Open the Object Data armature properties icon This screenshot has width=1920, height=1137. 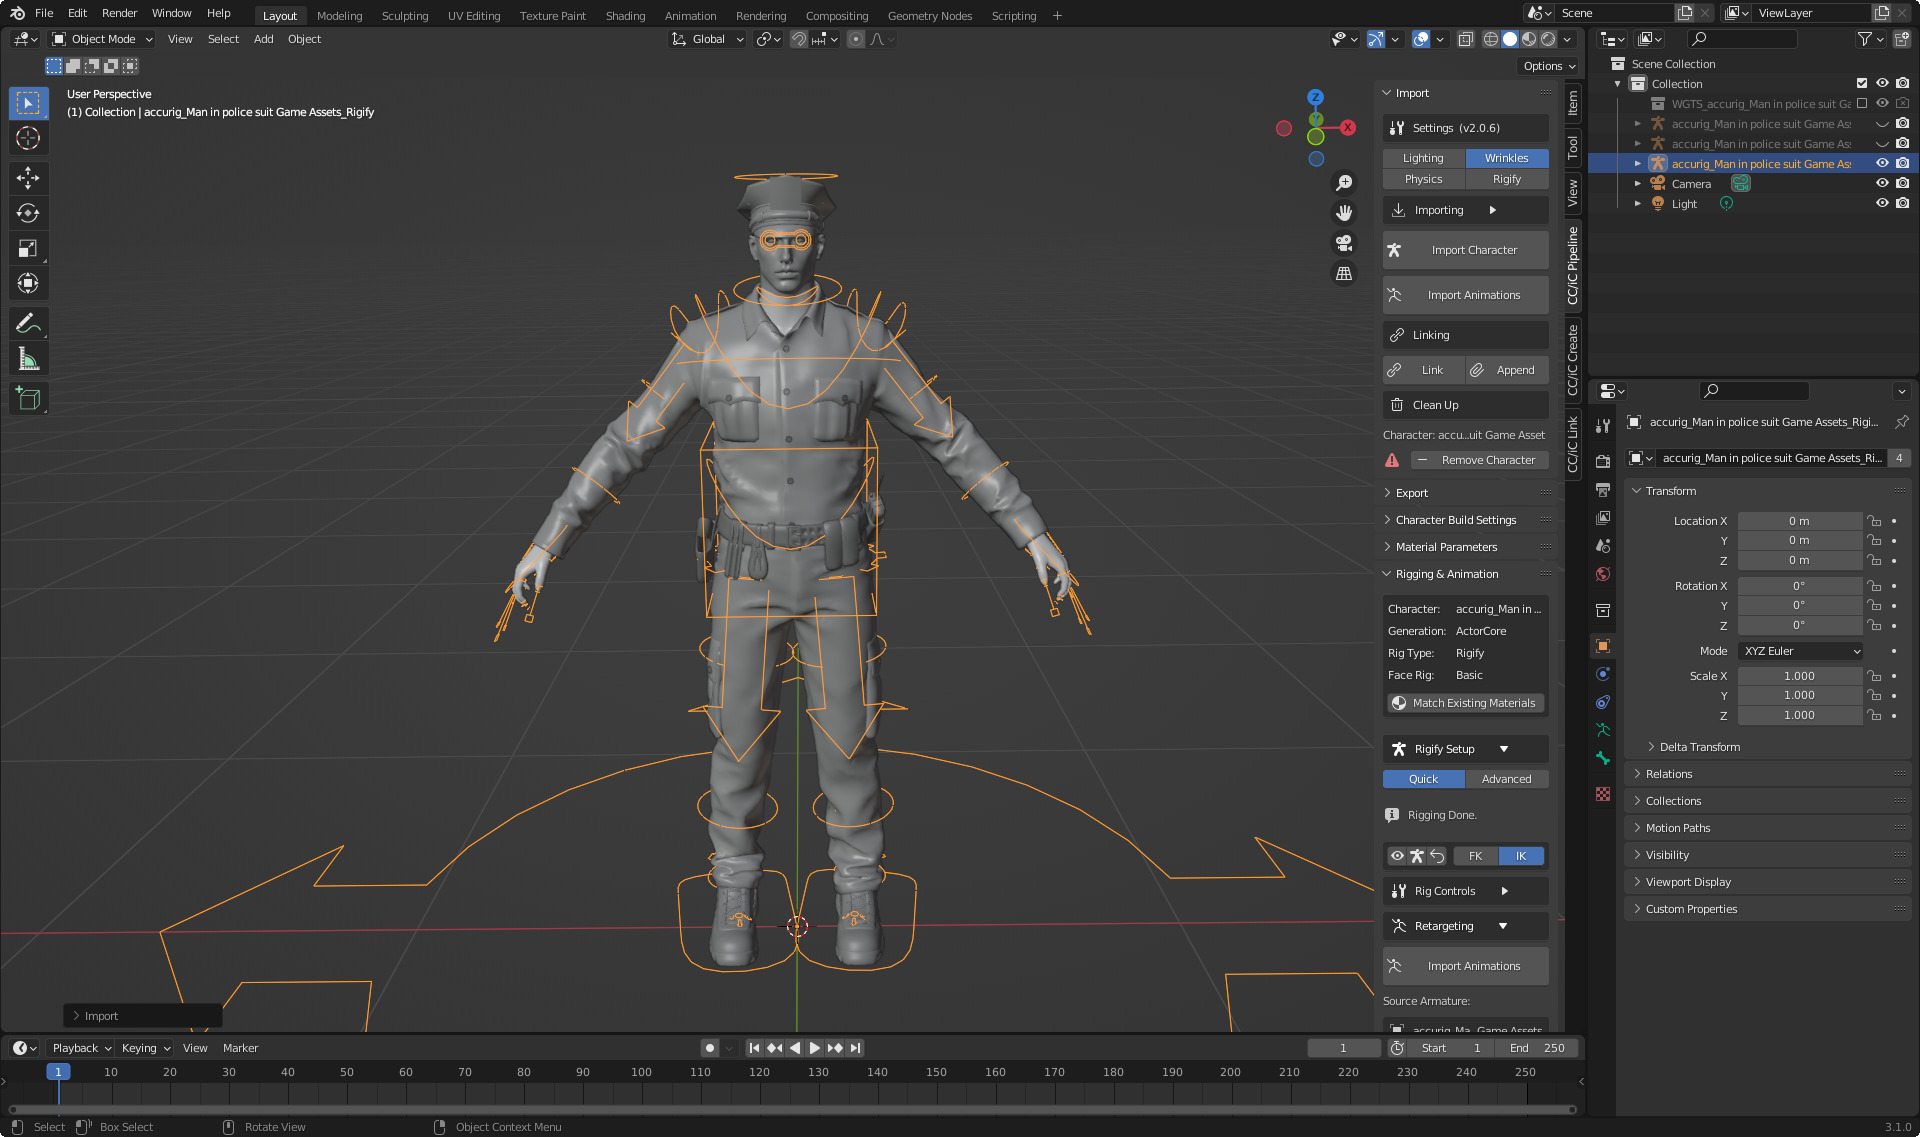pyautogui.click(x=1603, y=730)
